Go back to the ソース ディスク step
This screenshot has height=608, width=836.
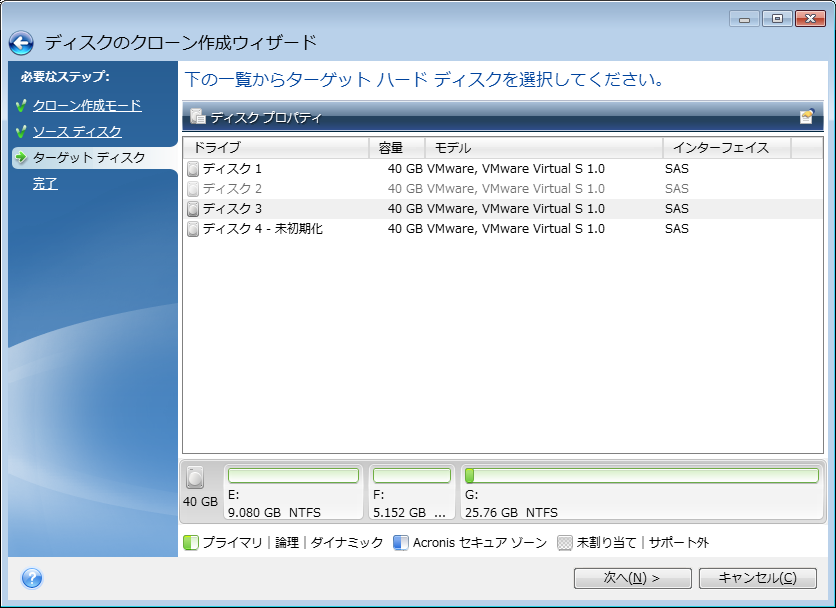point(77,131)
